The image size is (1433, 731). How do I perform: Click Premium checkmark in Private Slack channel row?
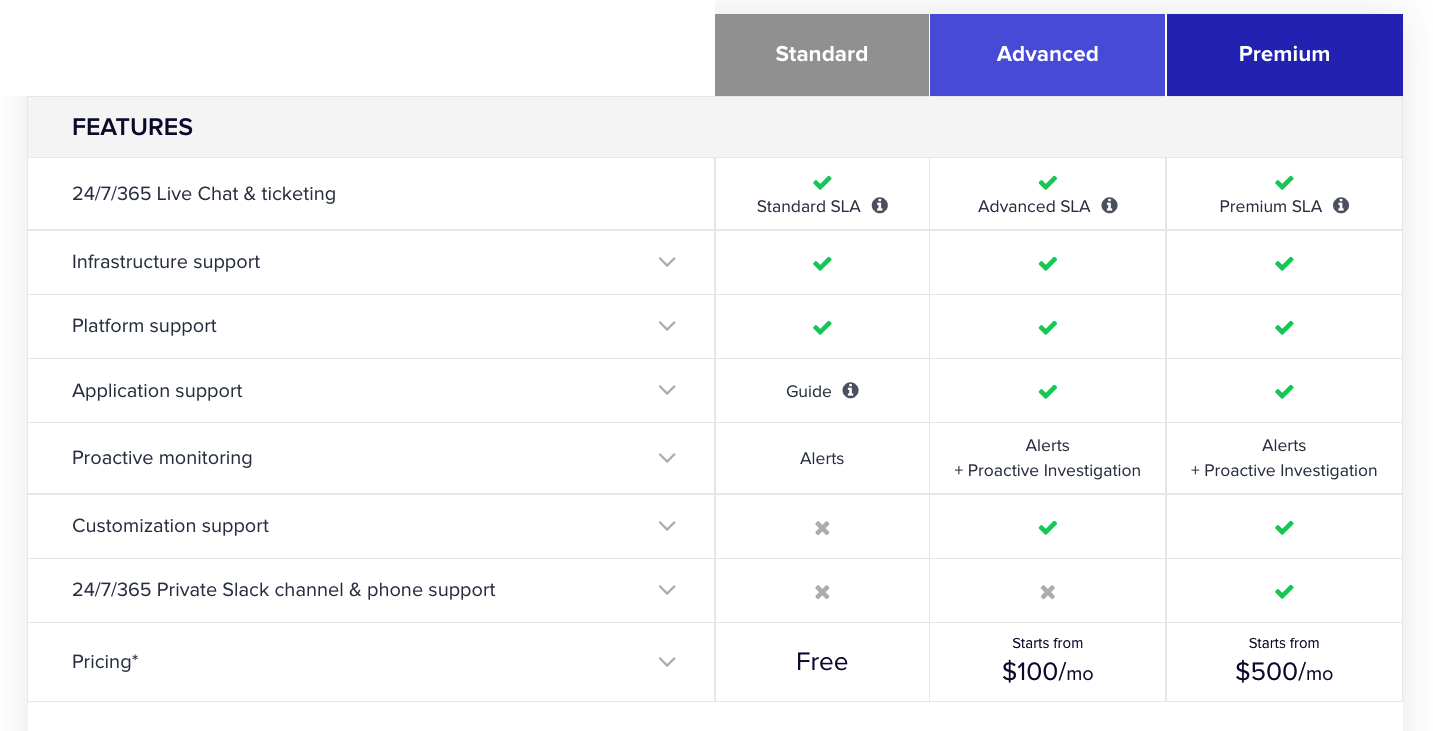[x=1284, y=592]
